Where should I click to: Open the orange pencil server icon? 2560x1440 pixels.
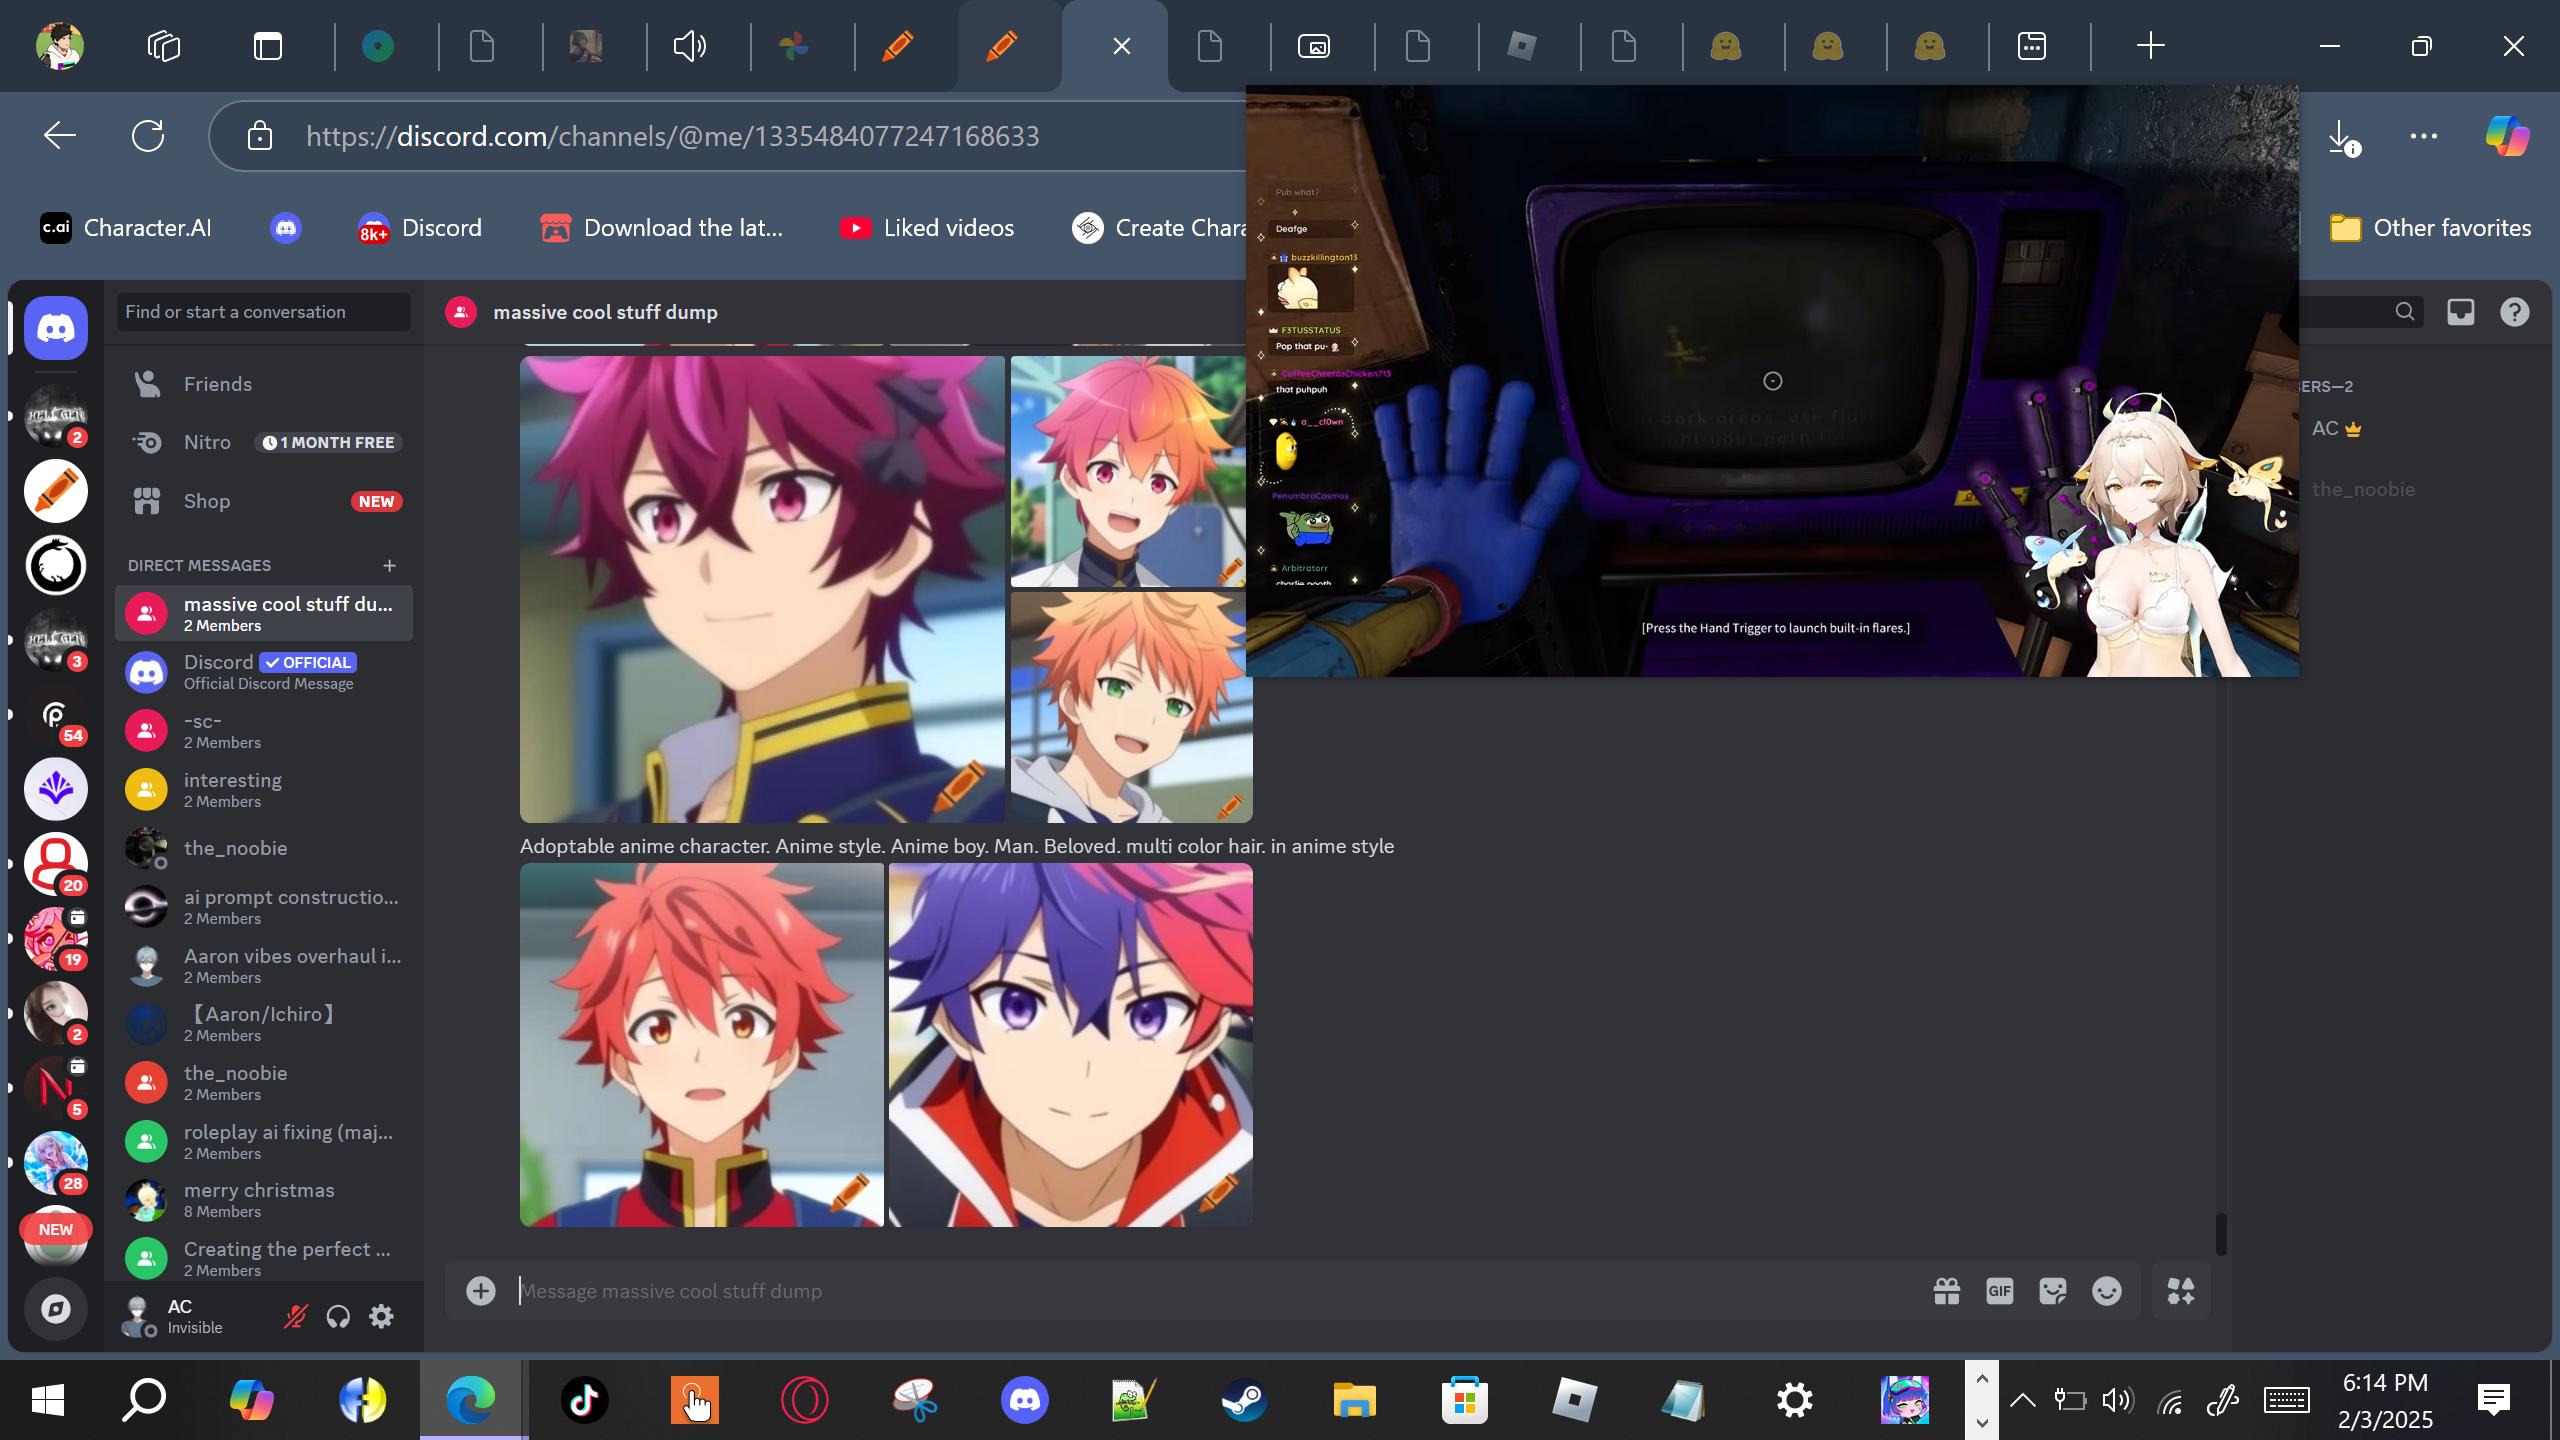56,491
